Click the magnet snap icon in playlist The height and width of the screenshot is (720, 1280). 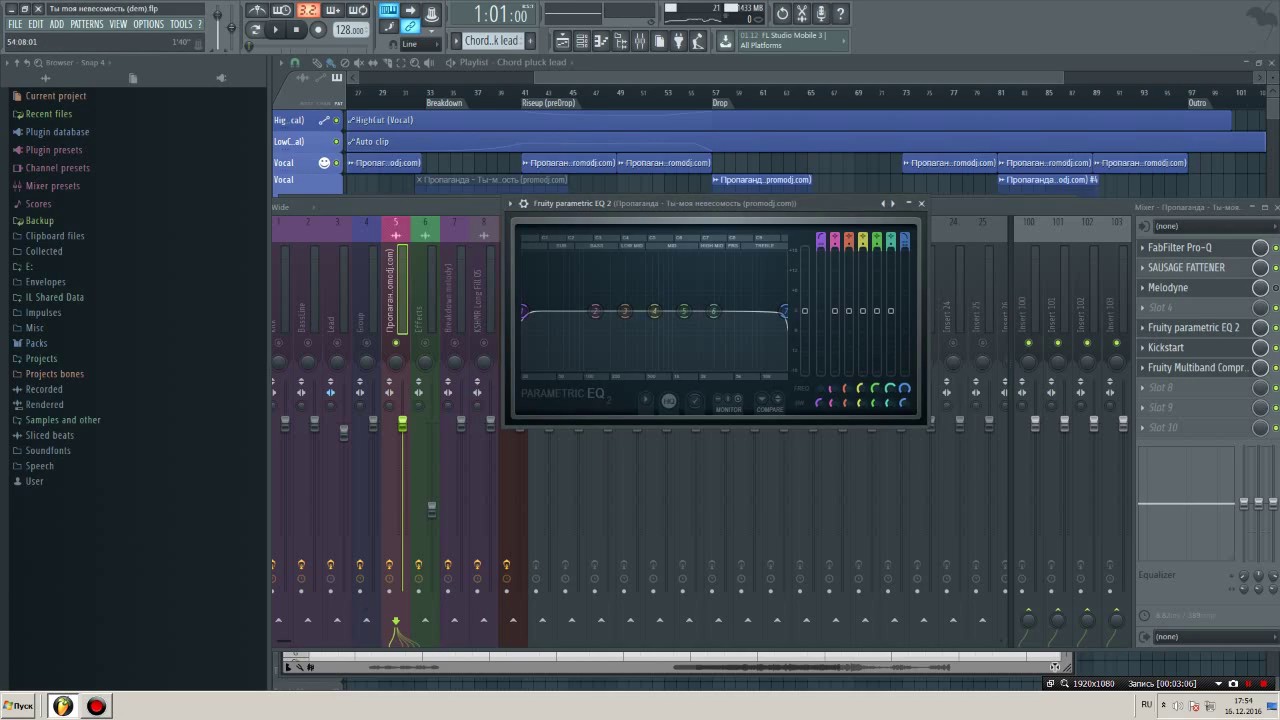[295, 62]
